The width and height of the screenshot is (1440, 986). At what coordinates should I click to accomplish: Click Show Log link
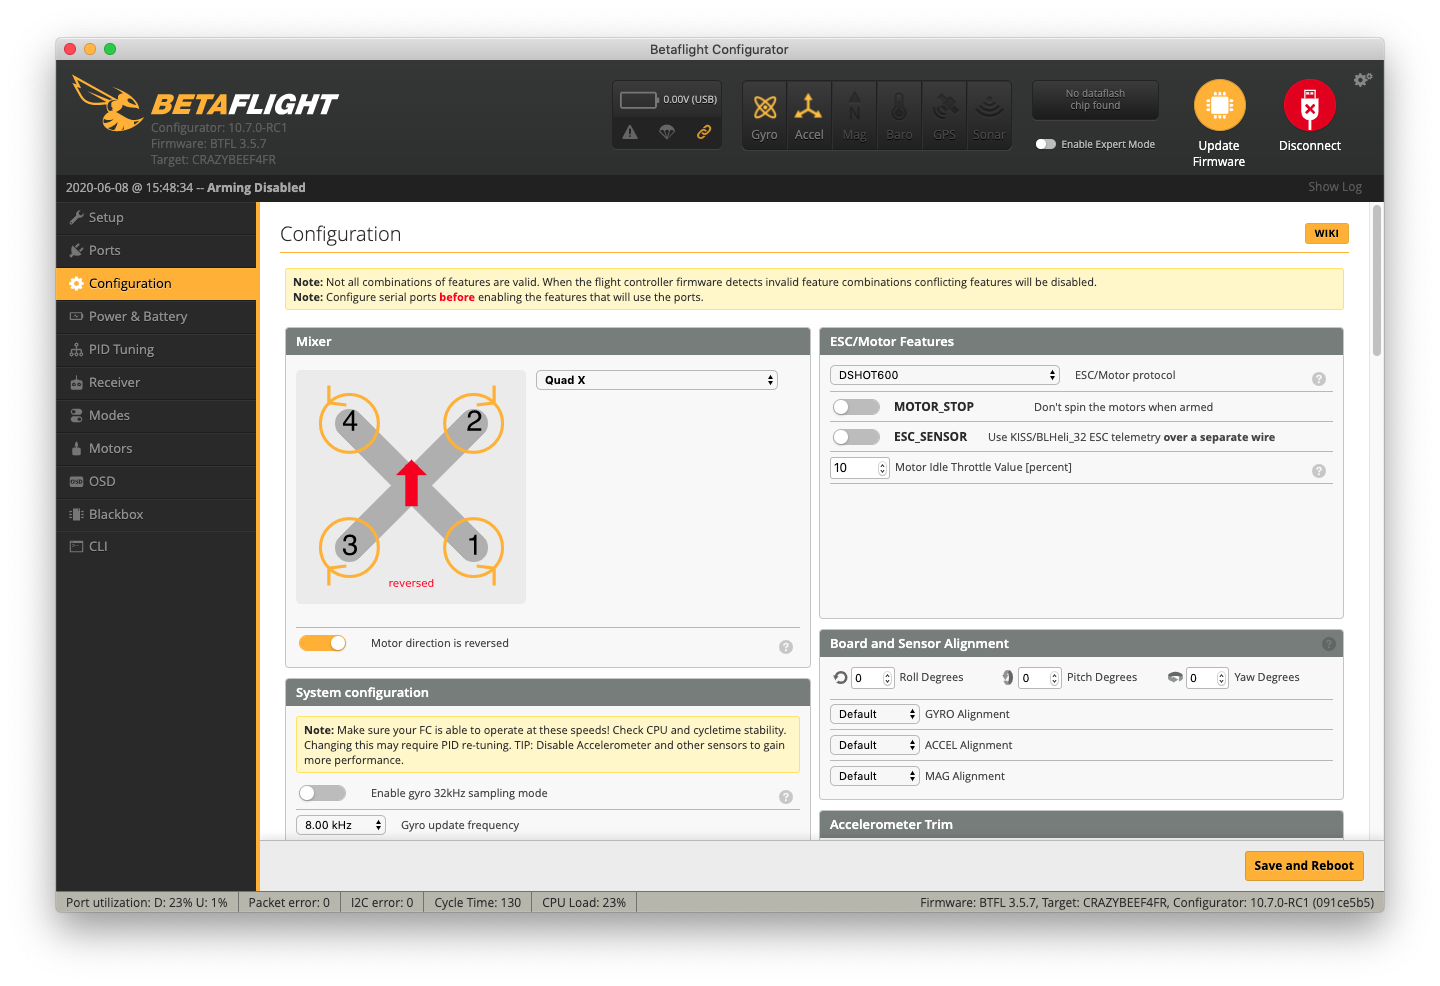[x=1335, y=187]
